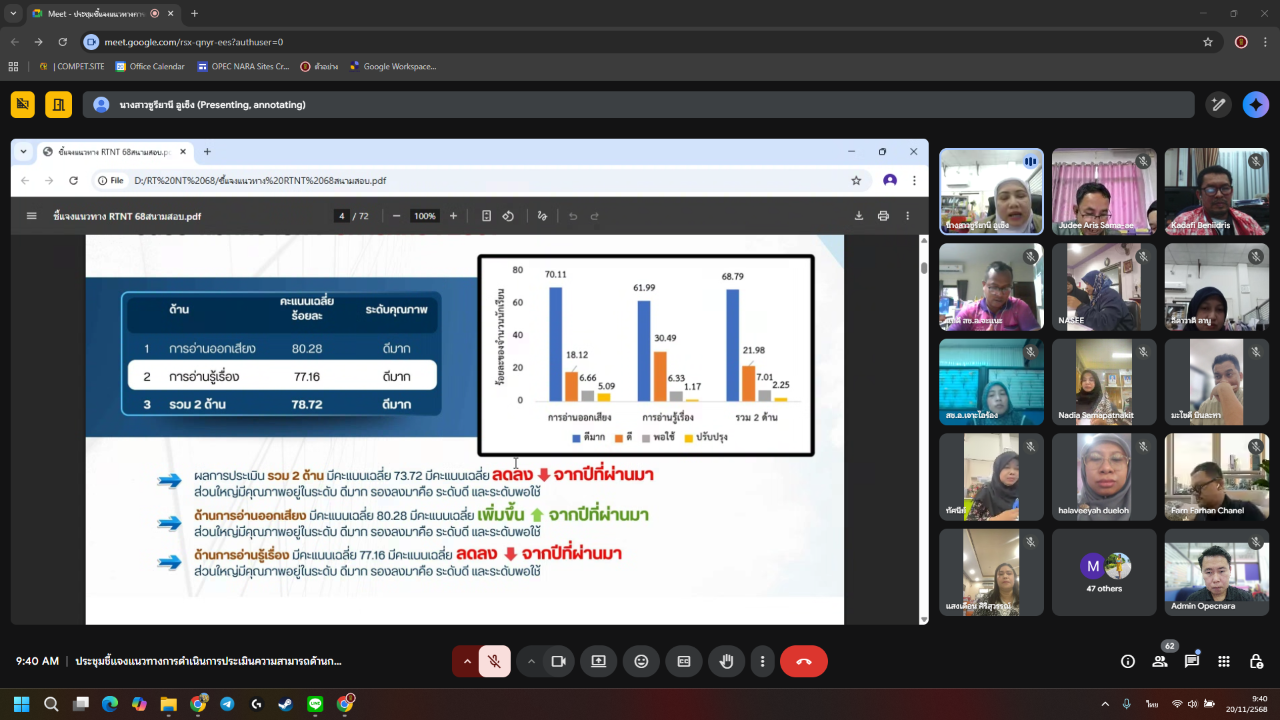This screenshot has height=720, width=1280.
Task: Click the Gemini sparkle button
Action: [x=1255, y=105]
